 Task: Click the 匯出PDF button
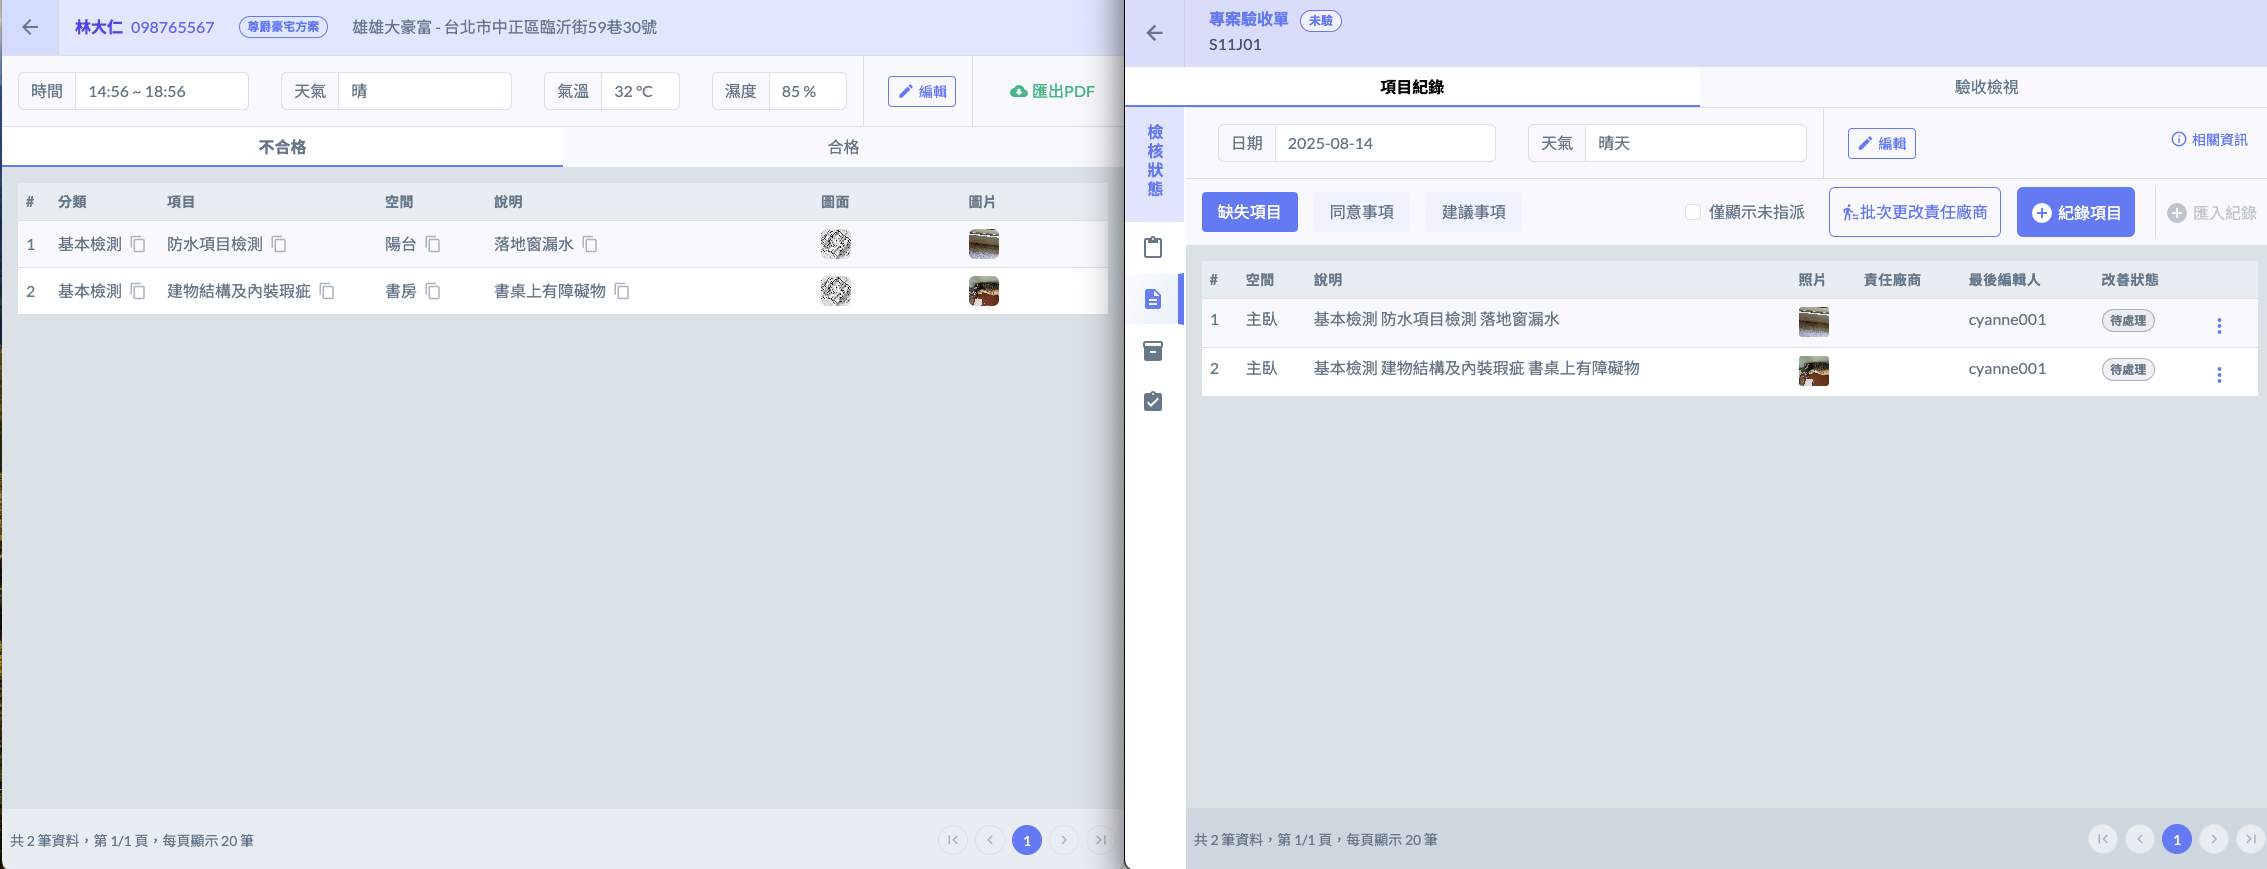1052,91
